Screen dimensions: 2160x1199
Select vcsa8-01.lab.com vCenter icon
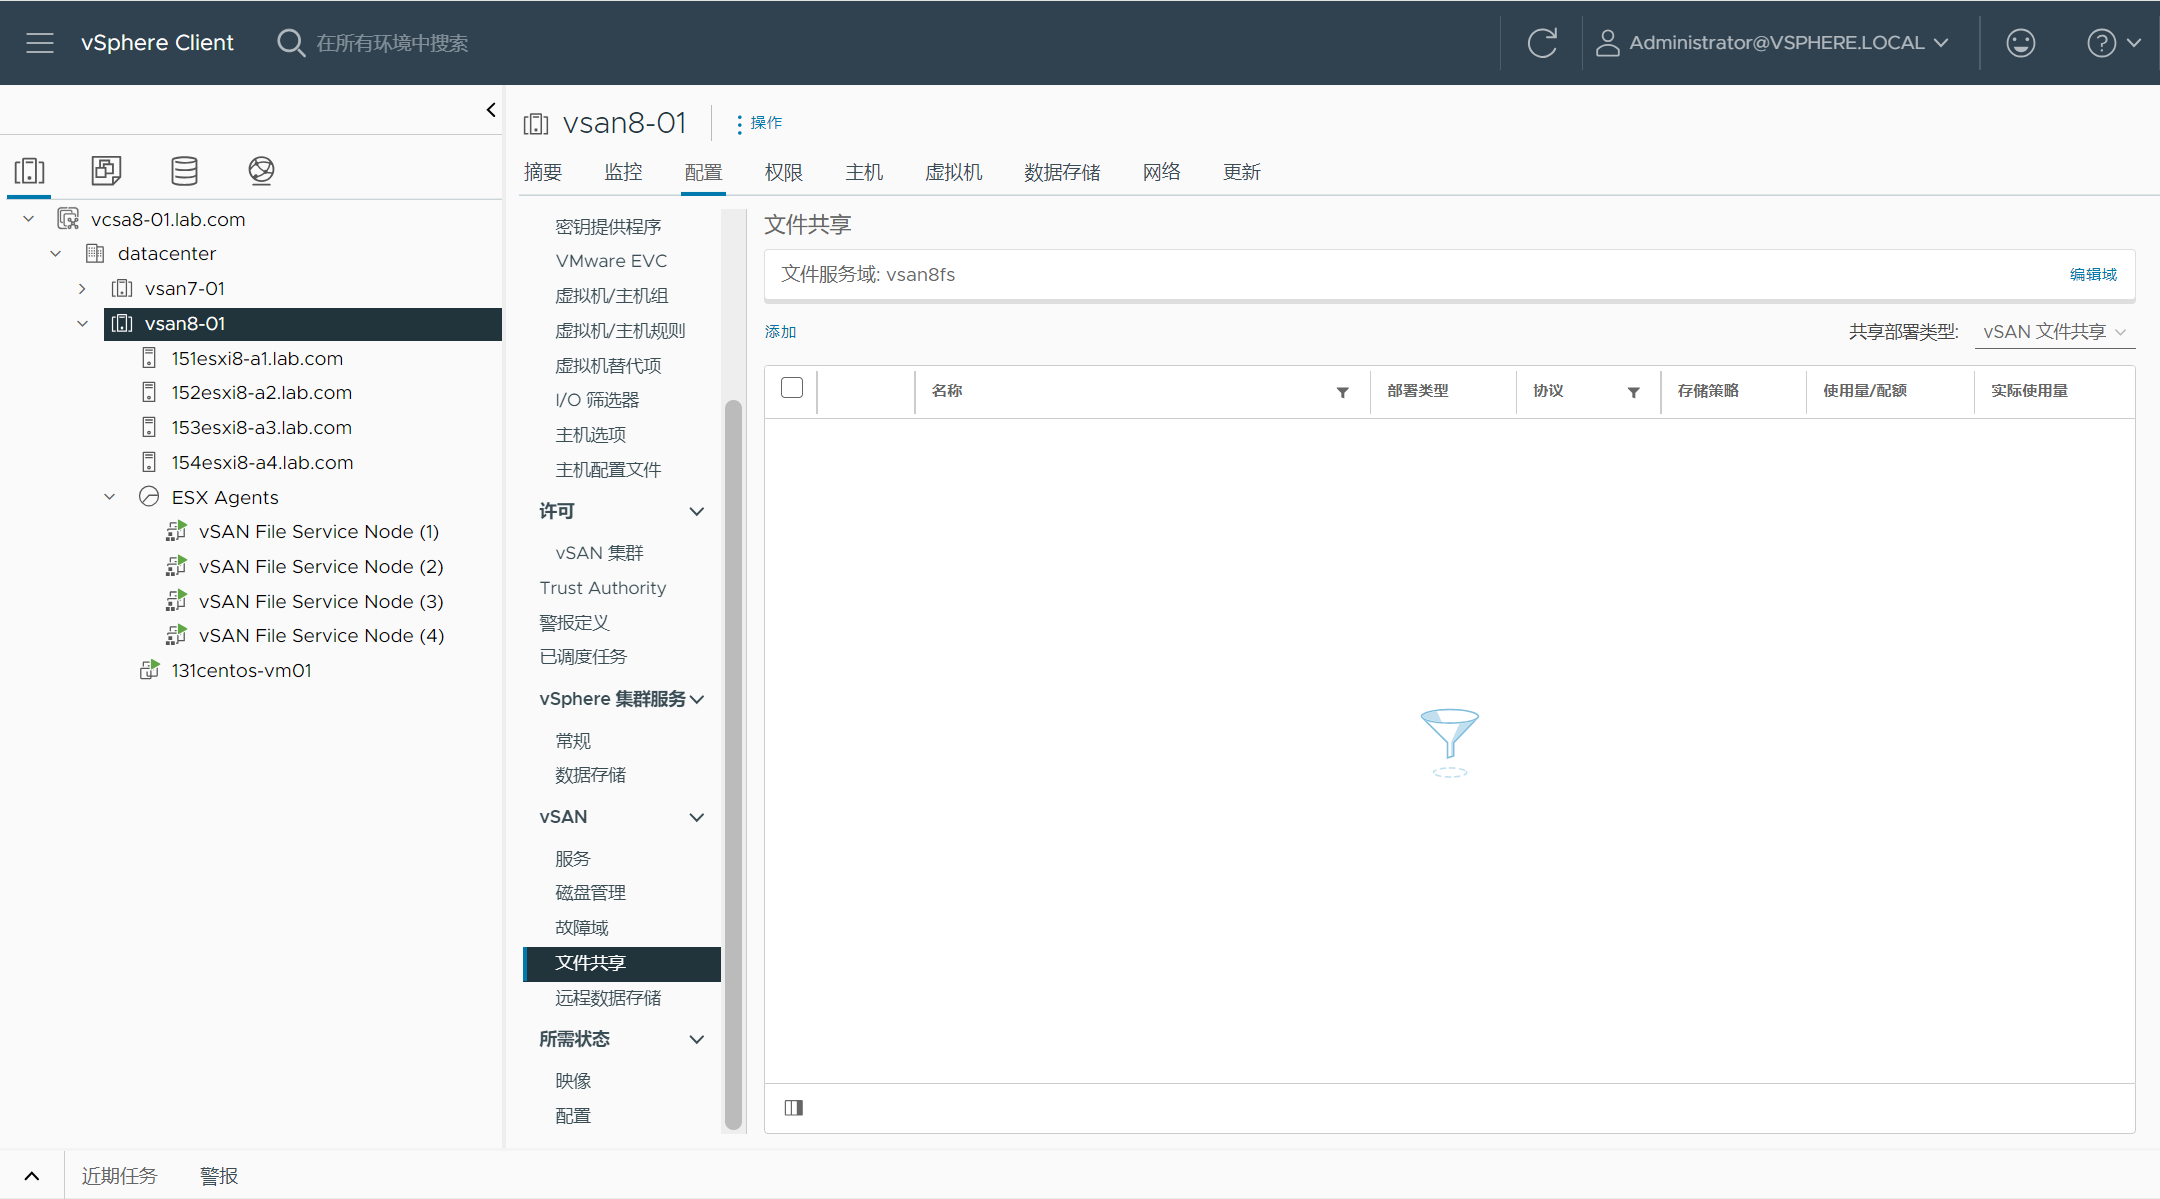(68, 219)
